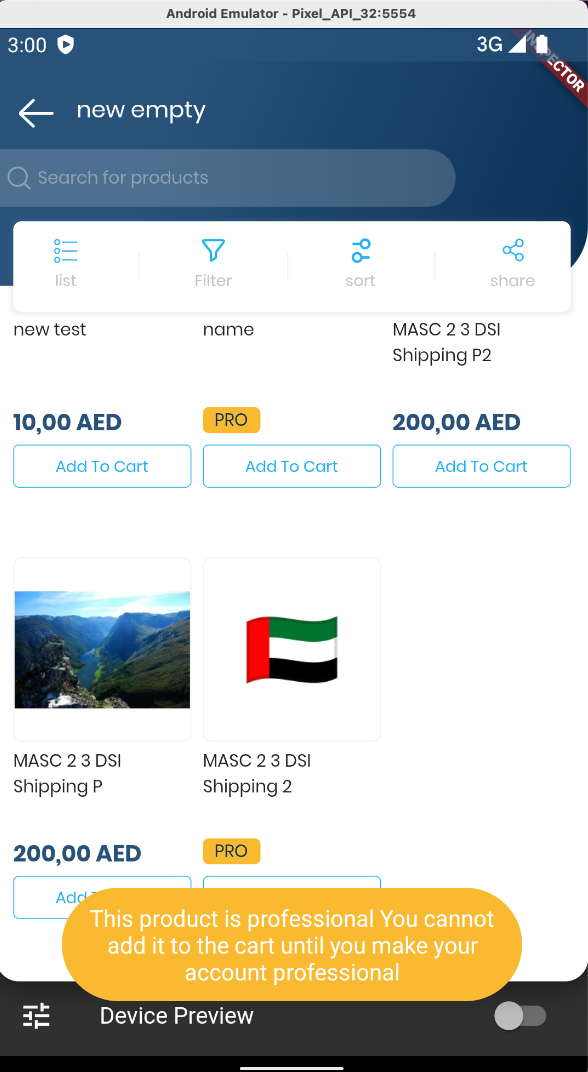Tap the share icon
Screen dimensions: 588x1072
512,250
